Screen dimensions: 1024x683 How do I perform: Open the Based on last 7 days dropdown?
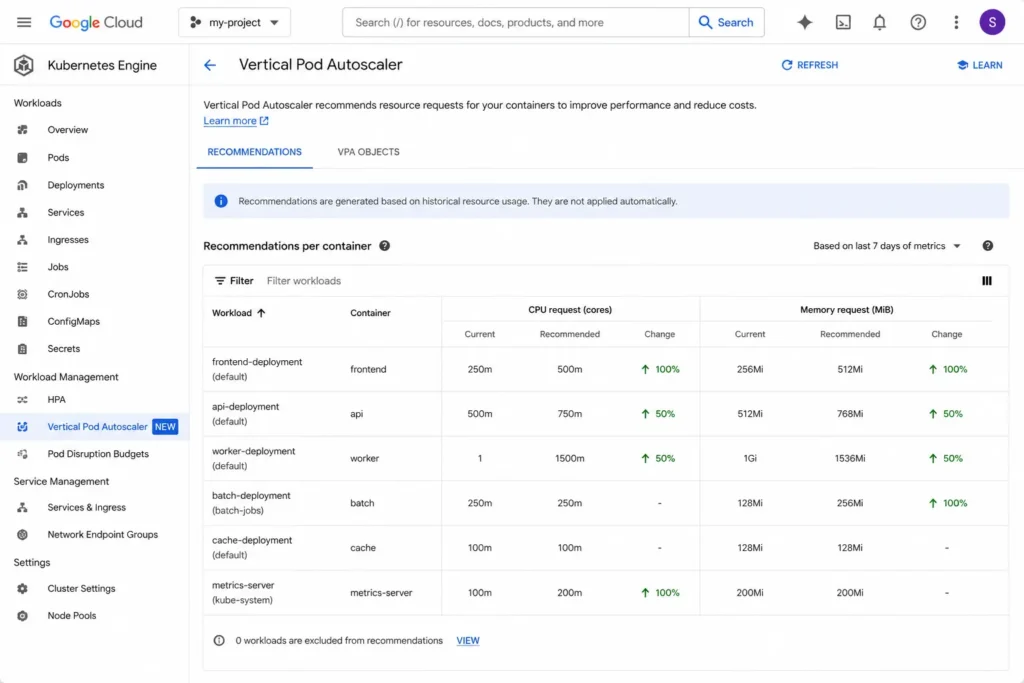pos(886,246)
